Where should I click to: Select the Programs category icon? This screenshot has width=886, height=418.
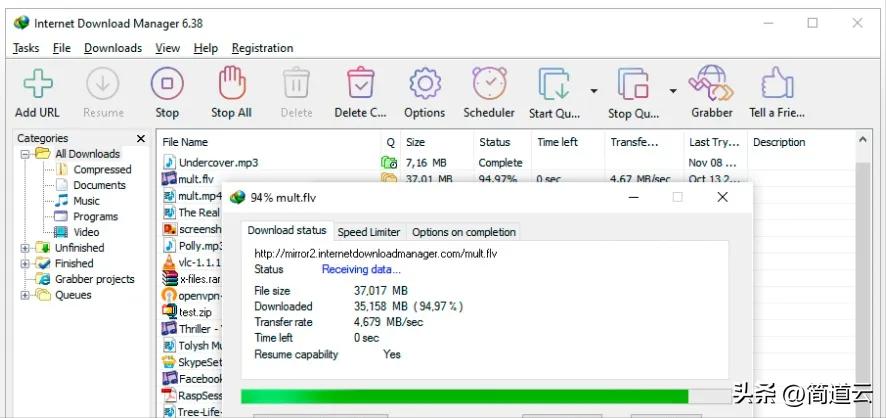pos(62,216)
